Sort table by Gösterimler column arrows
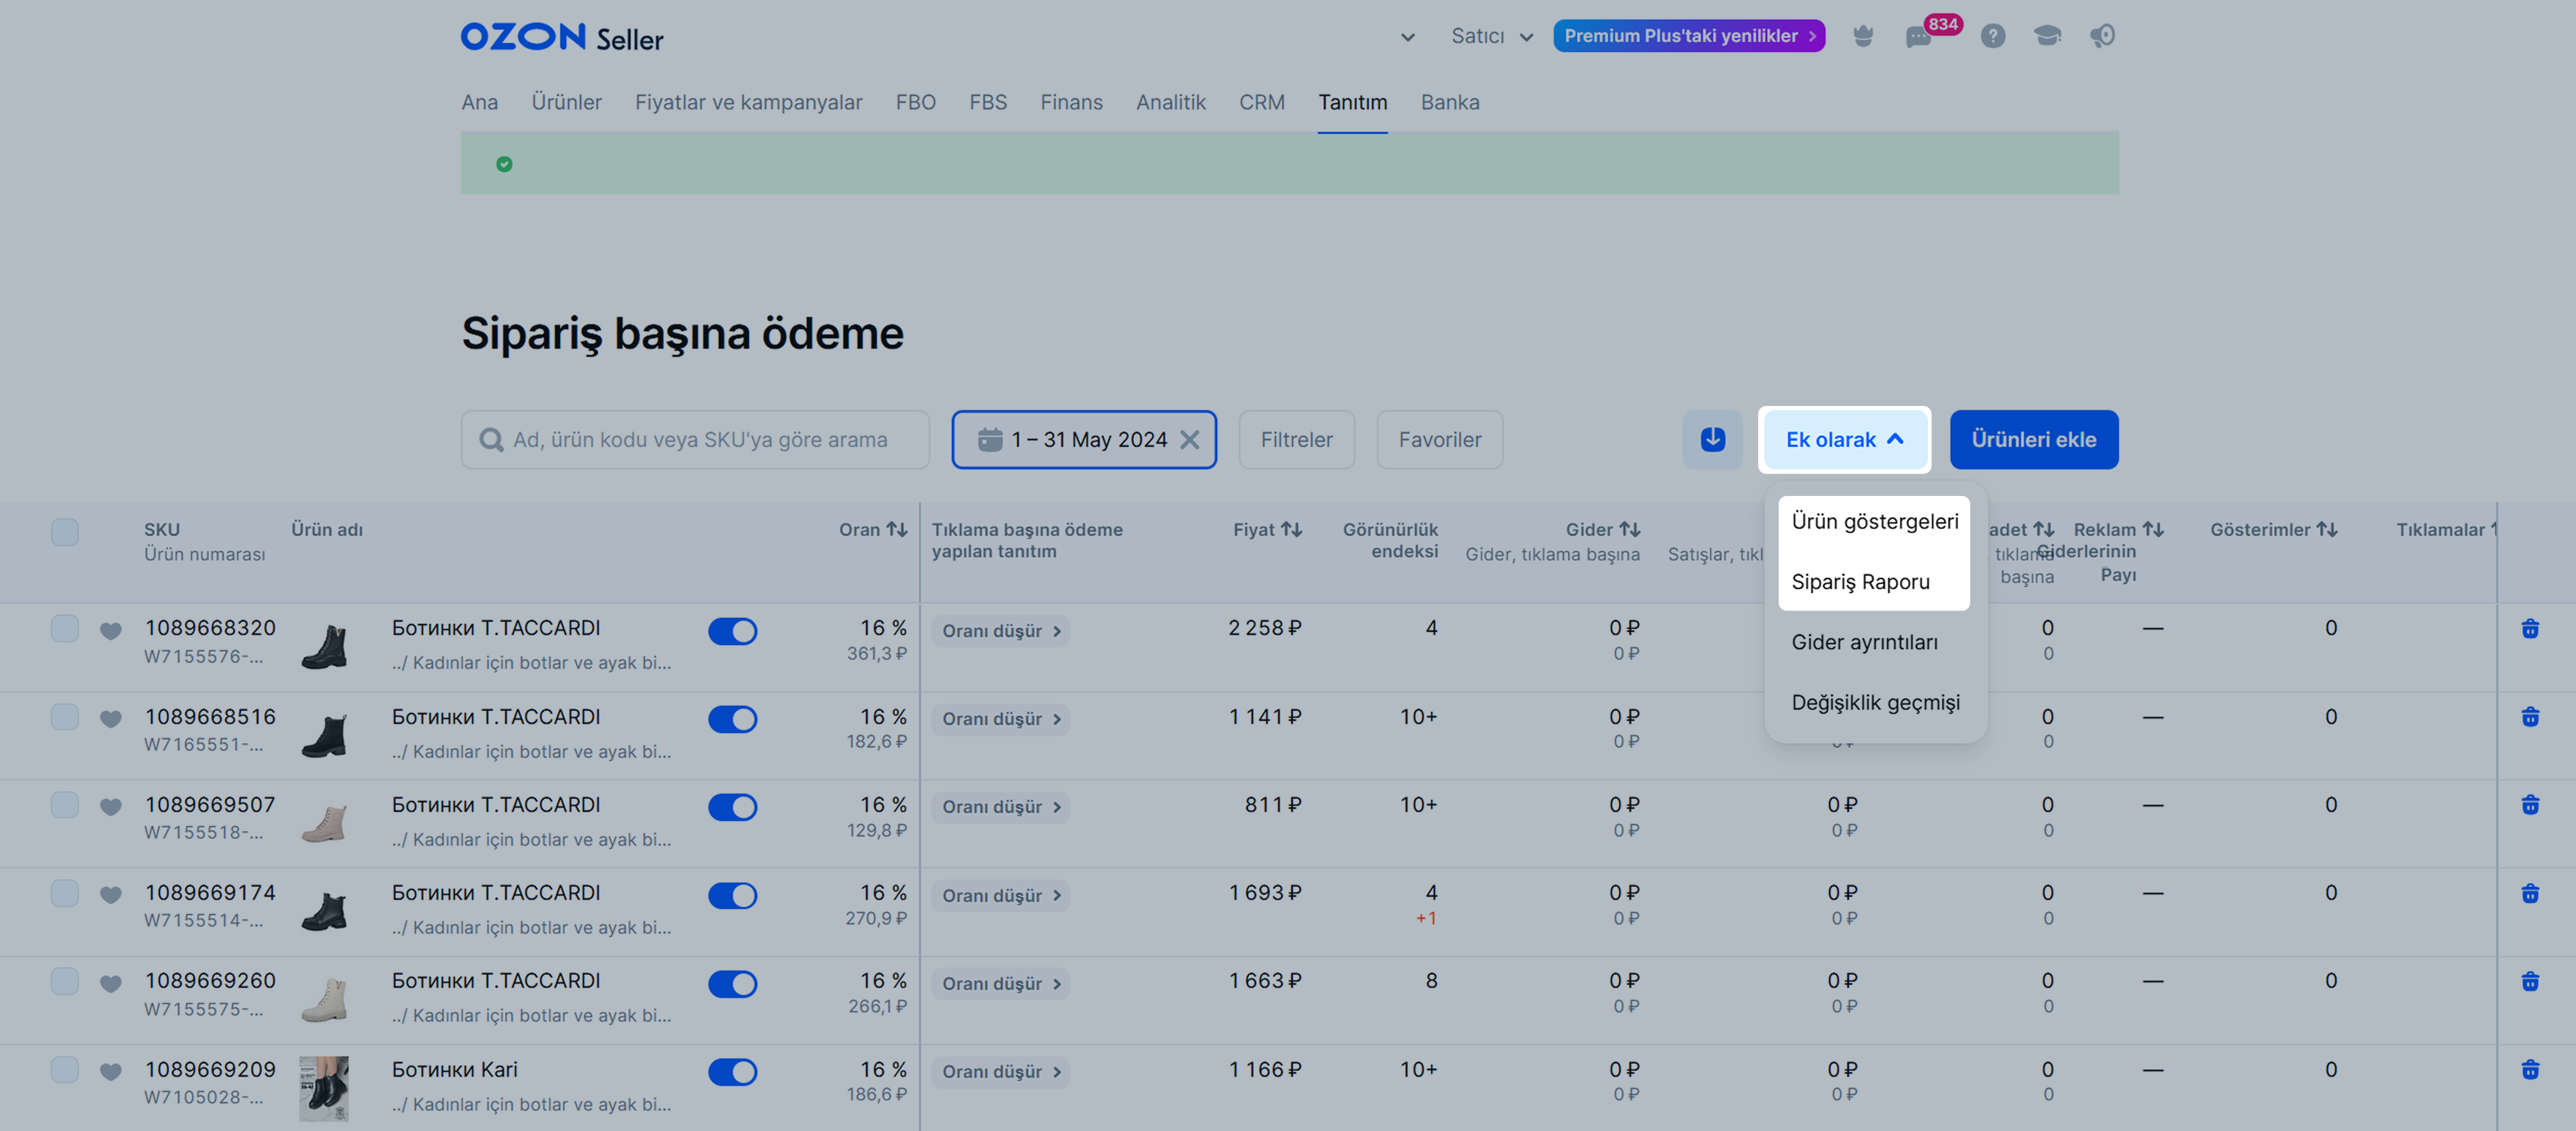Viewport: 2576px width, 1131px height. pyautogui.click(x=2327, y=530)
